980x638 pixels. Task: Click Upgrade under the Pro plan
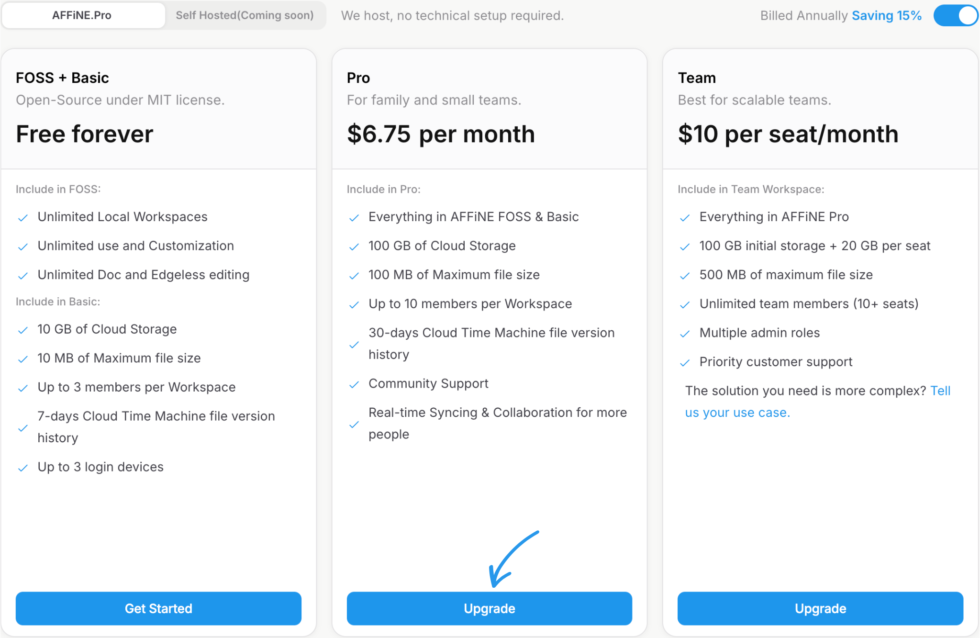[x=489, y=608]
